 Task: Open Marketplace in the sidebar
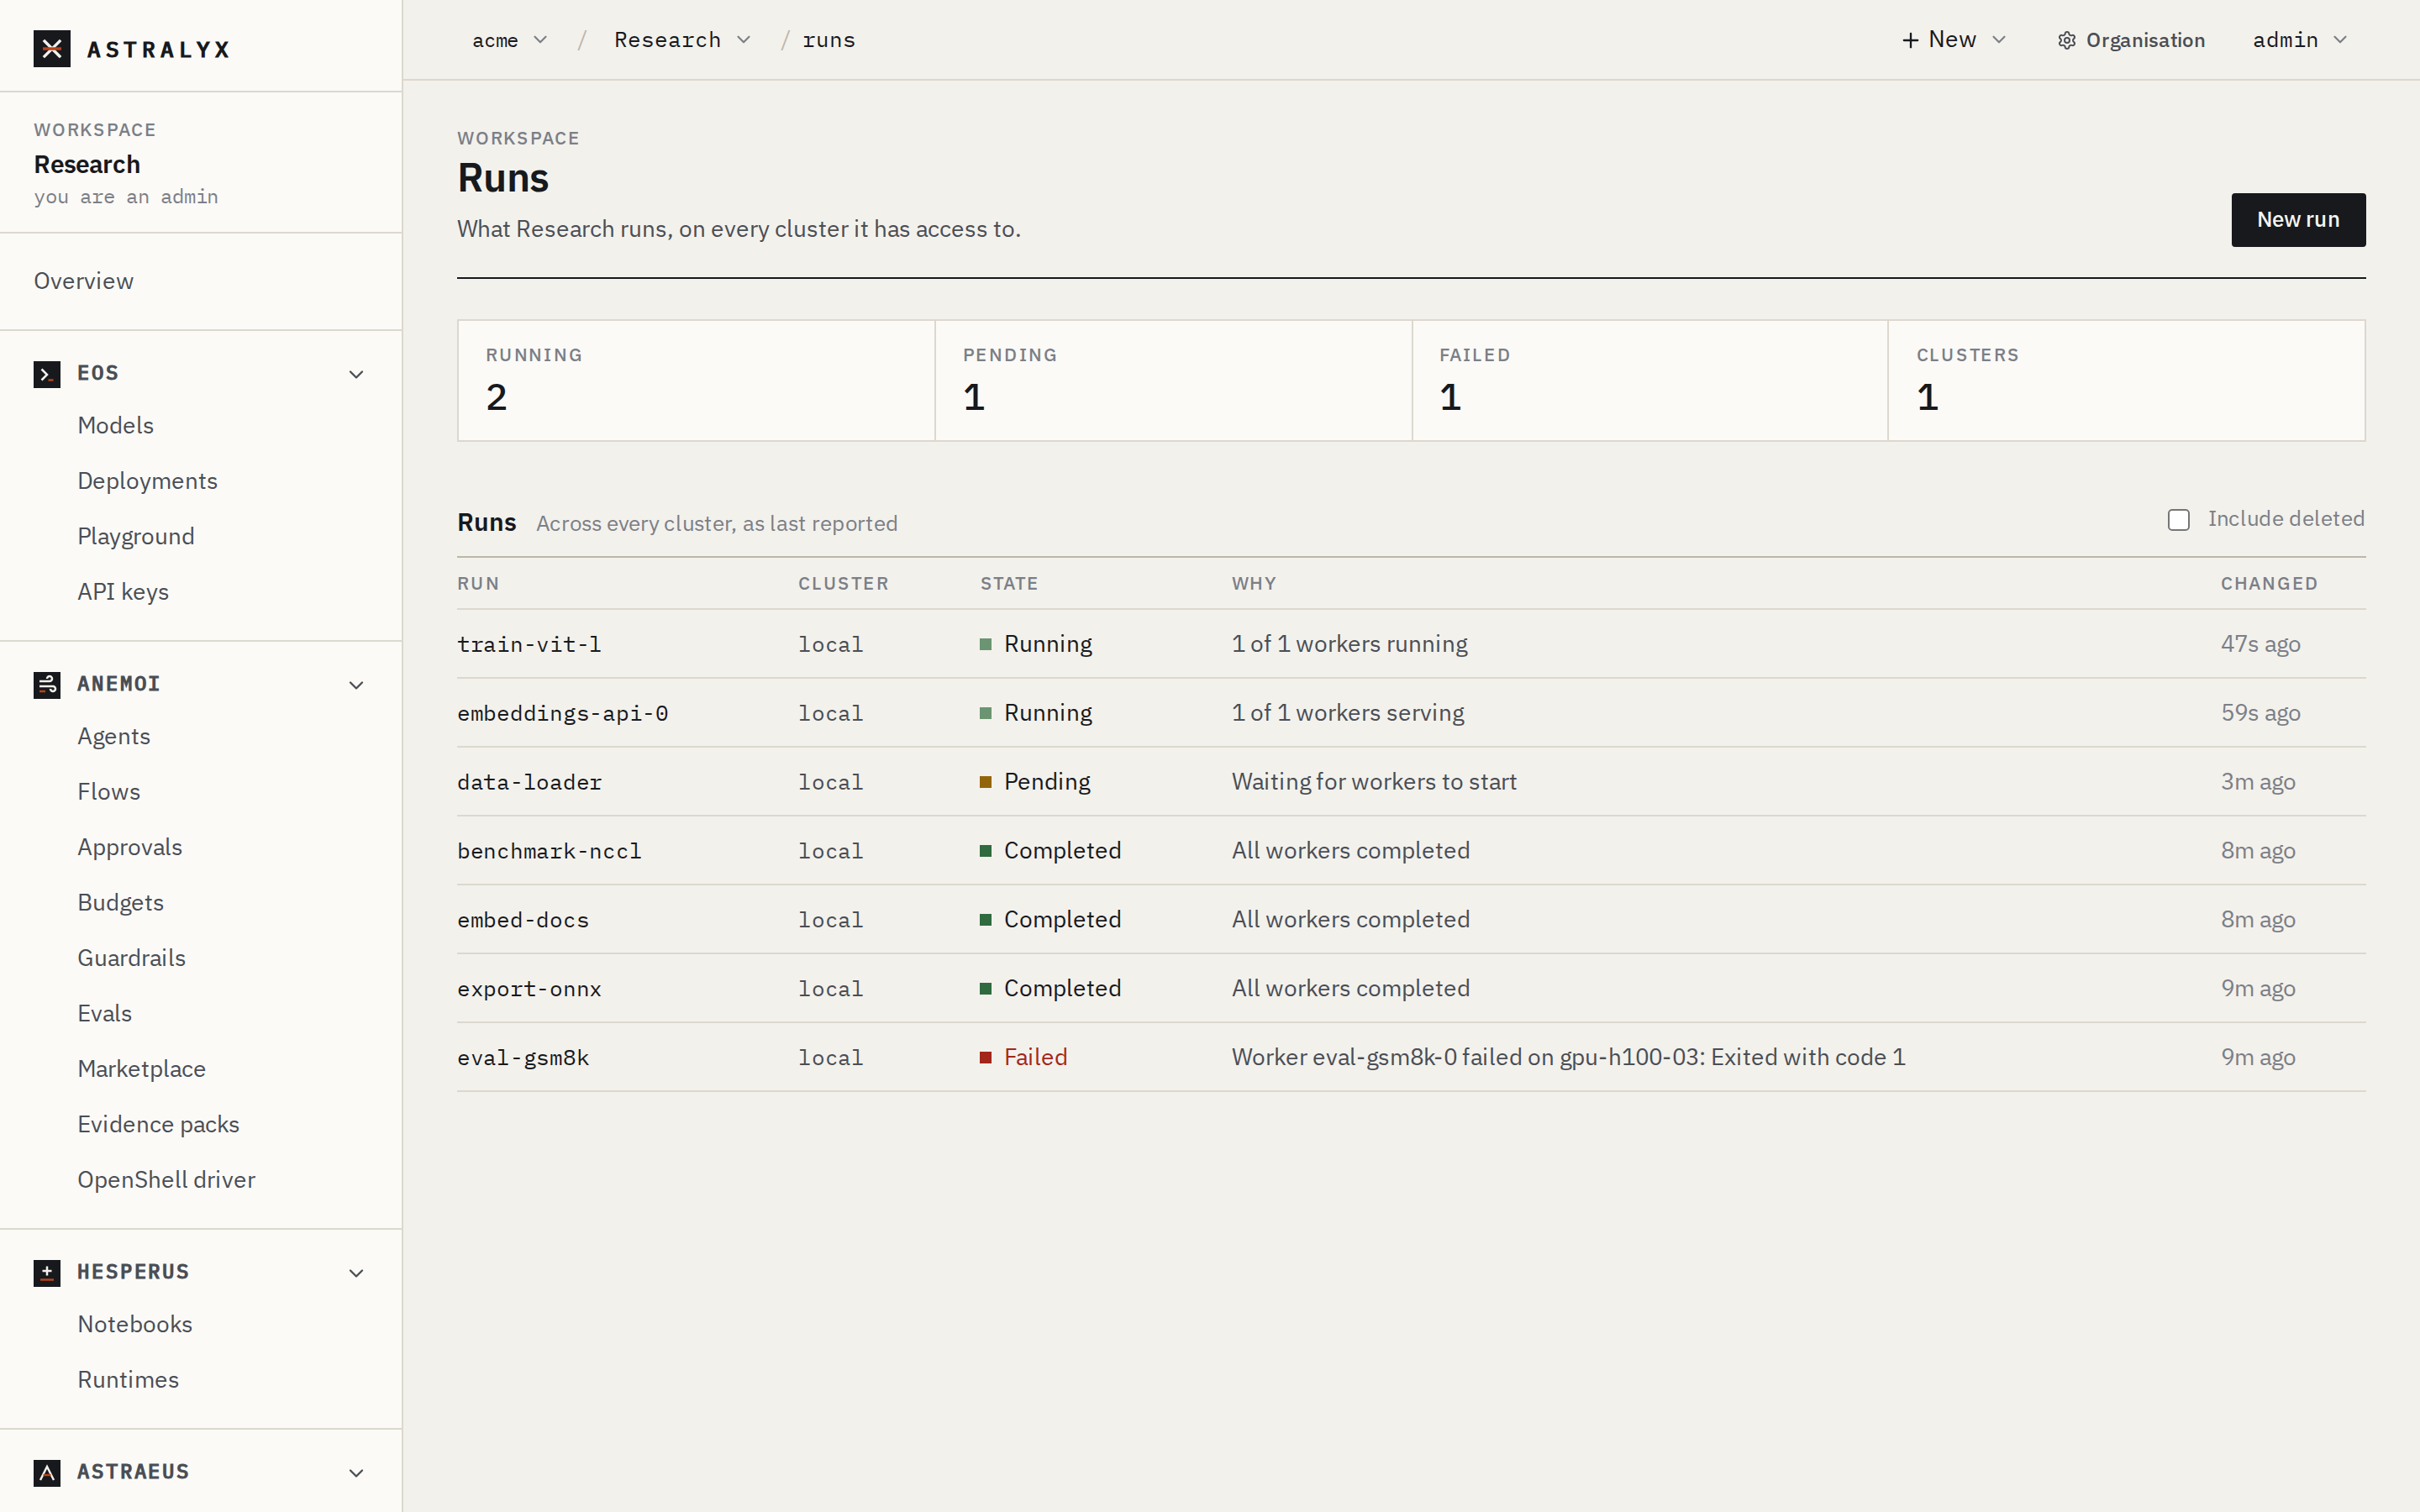[142, 1069]
